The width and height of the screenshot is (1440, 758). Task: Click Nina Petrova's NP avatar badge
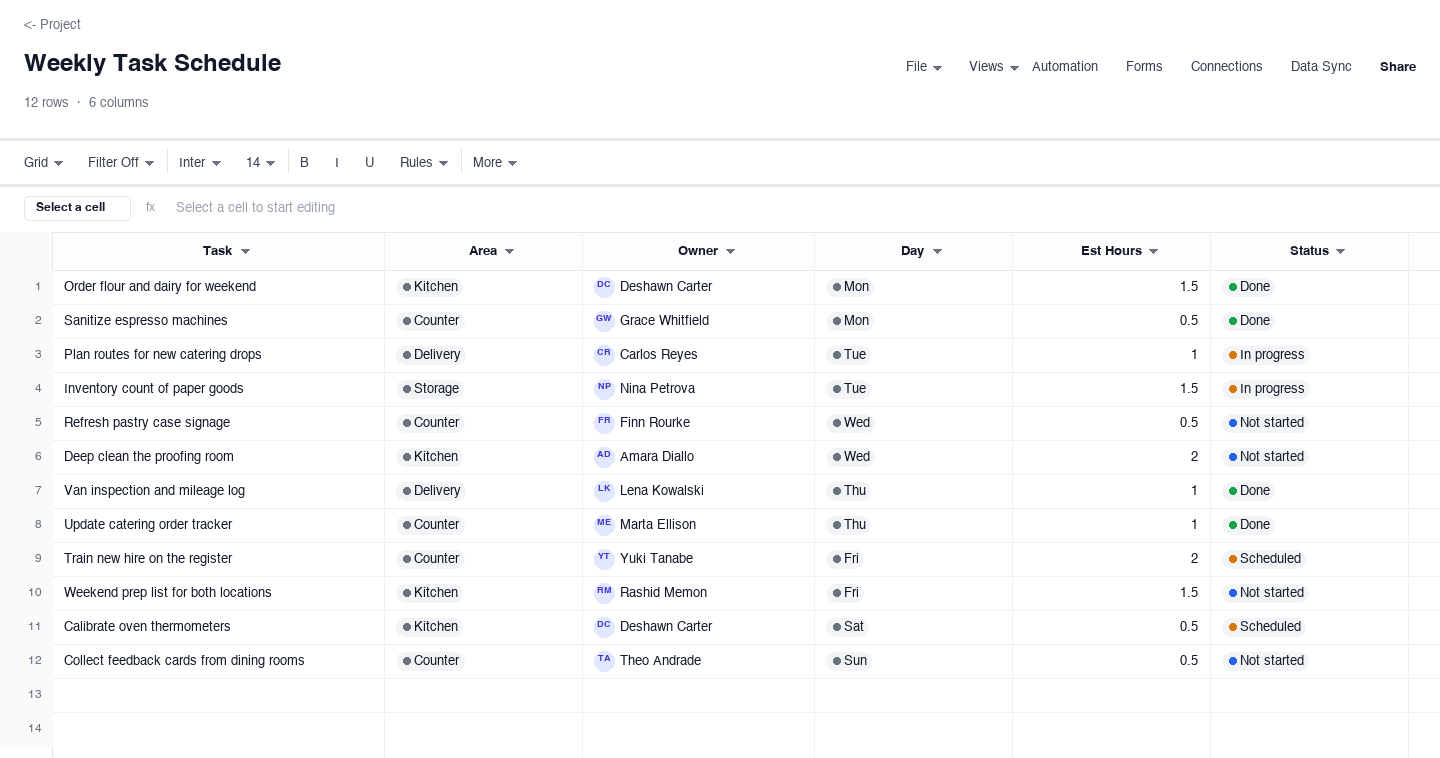click(604, 388)
